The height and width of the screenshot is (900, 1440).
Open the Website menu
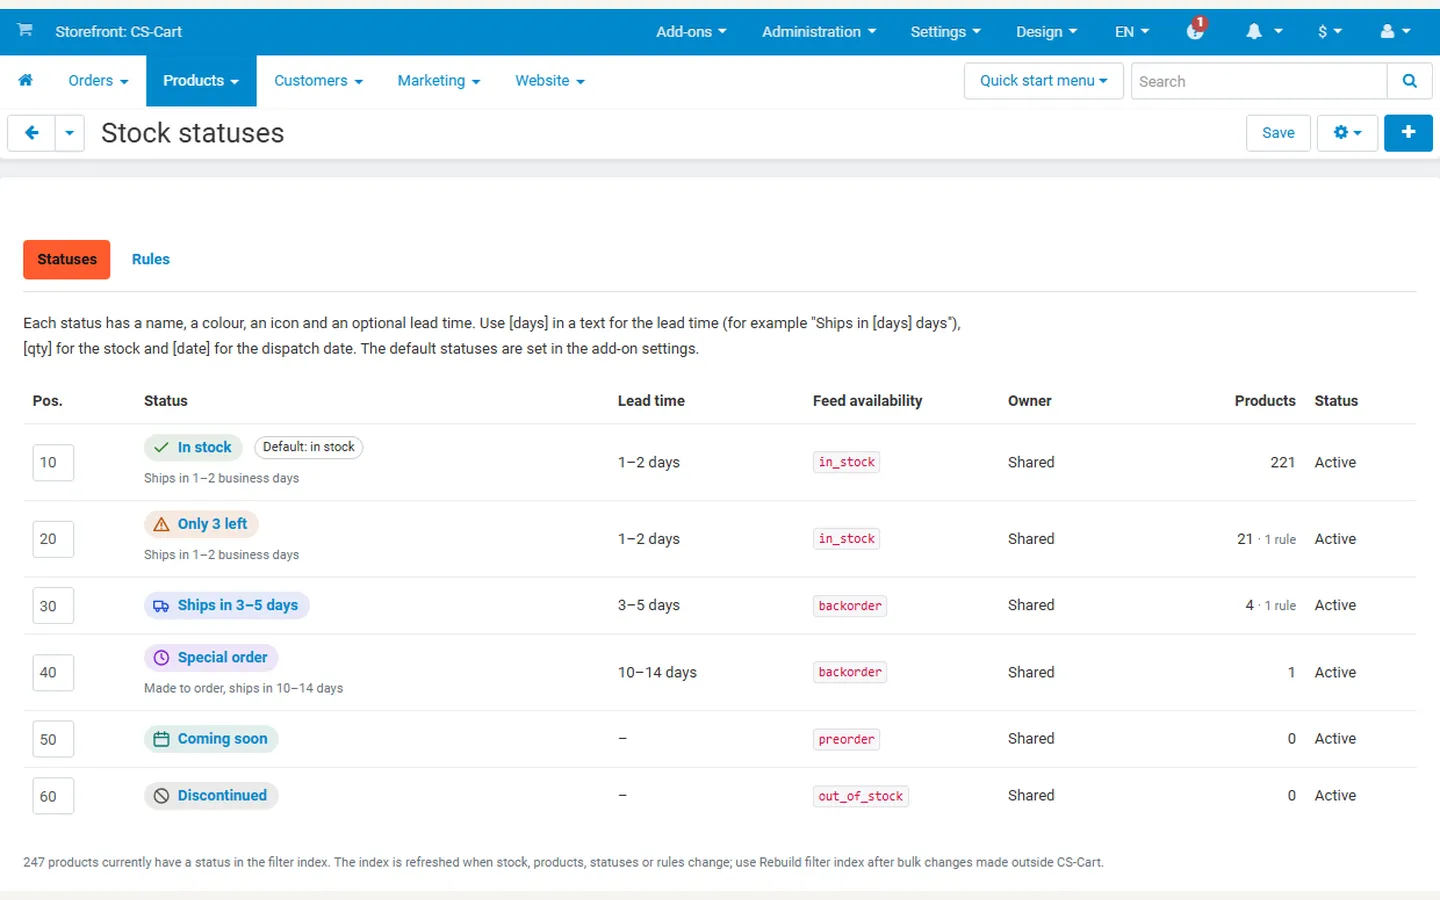pyautogui.click(x=550, y=81)
